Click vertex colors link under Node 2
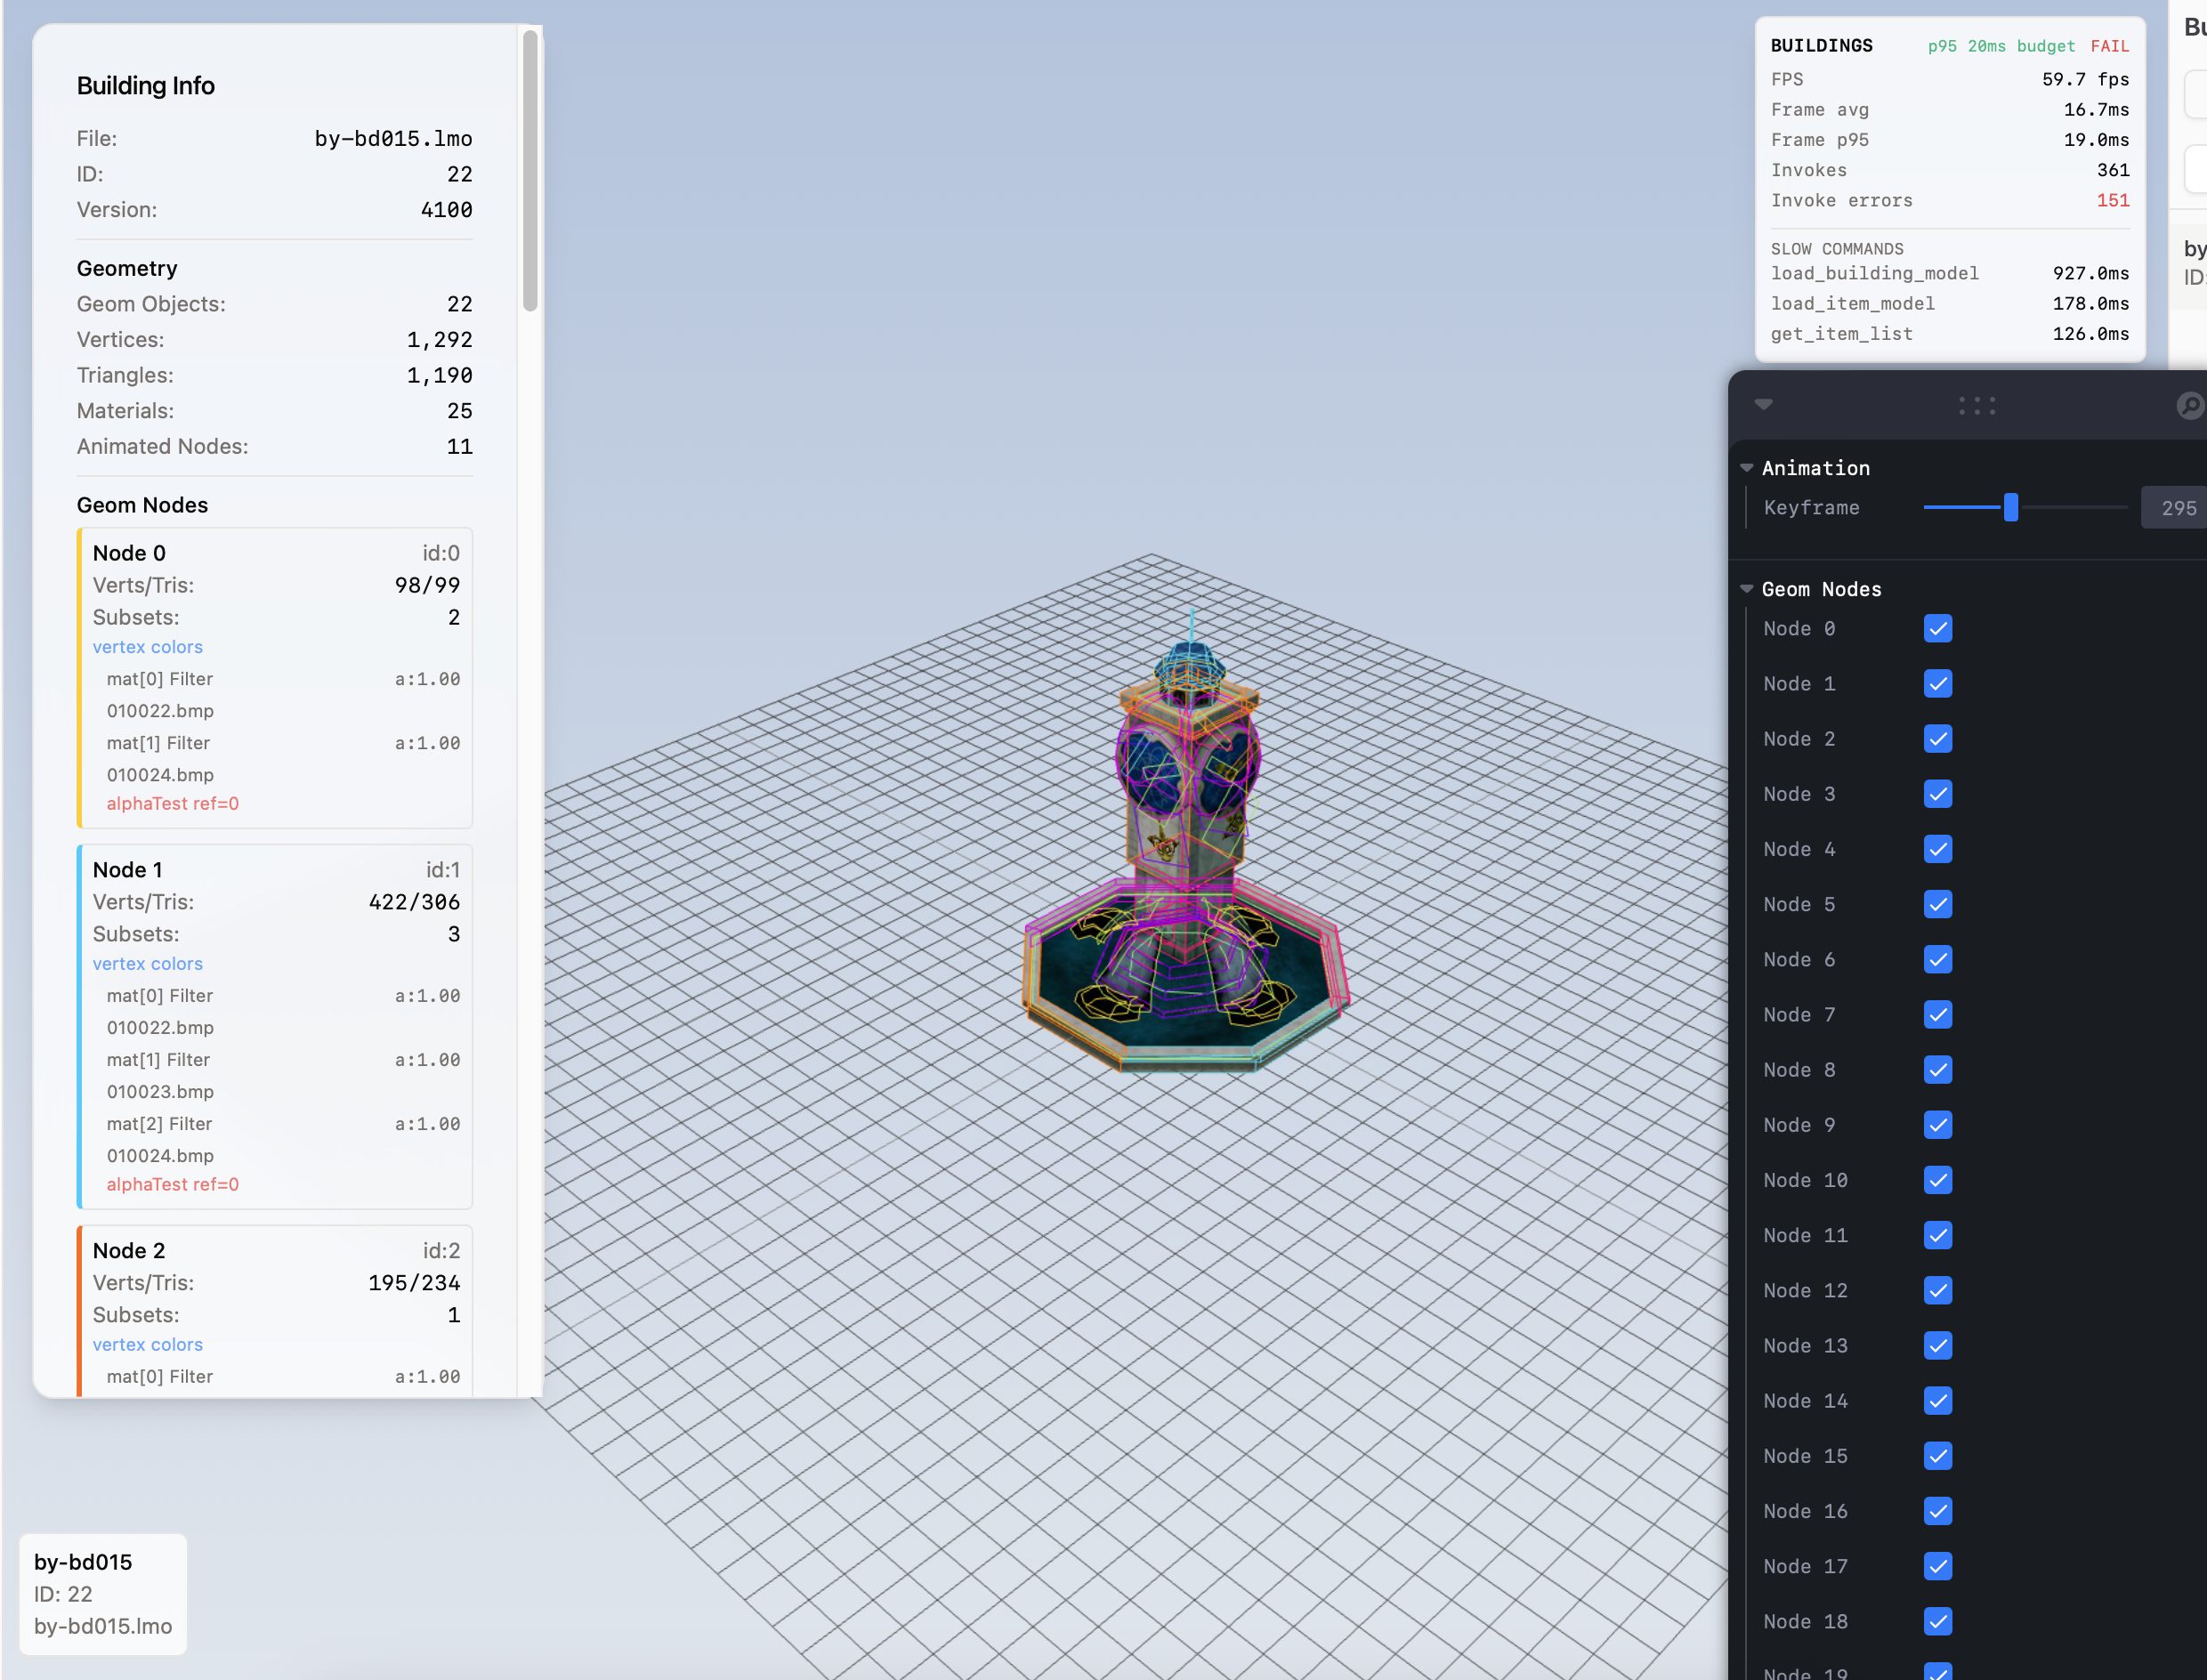 [x=148, y=1344]
